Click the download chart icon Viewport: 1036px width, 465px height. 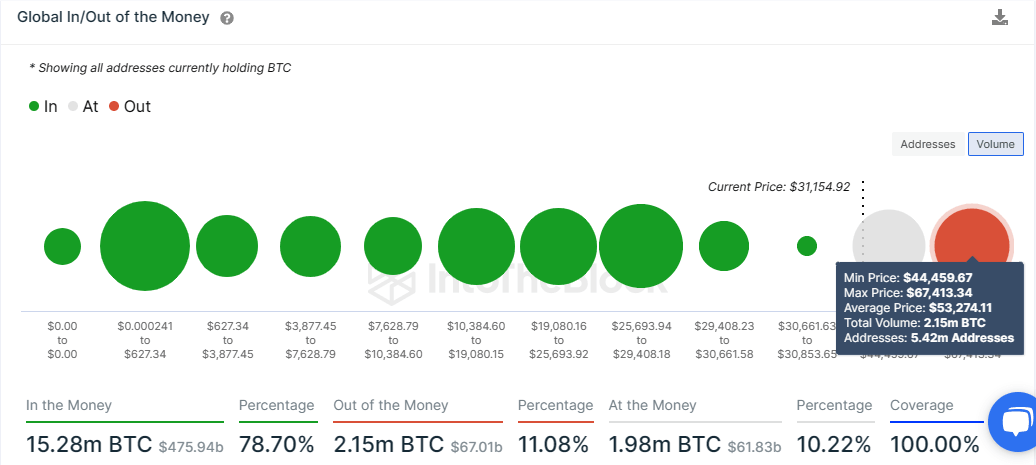click(x=999, y=18)
